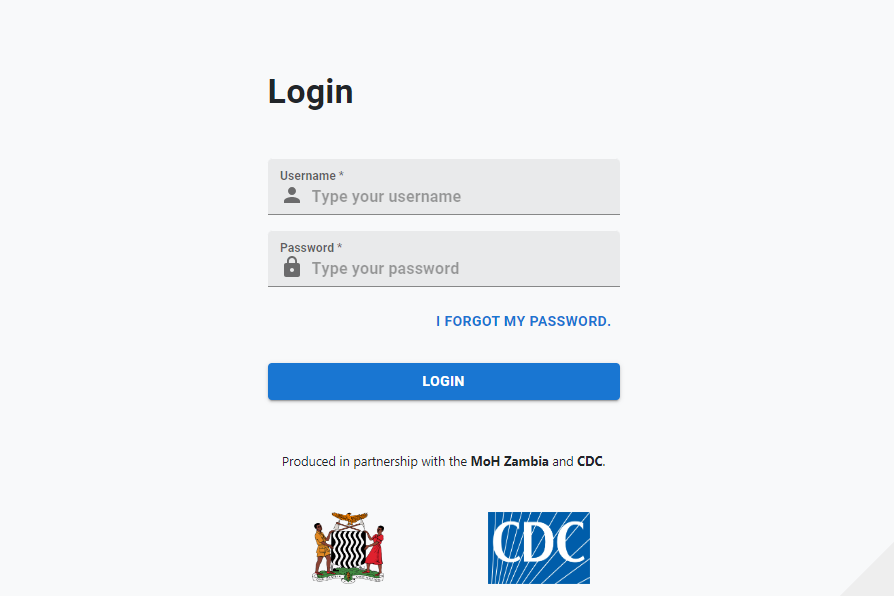Click the wavy black-and-white shield emblem
The image size is (894, 596).
[x=348, y=549]
